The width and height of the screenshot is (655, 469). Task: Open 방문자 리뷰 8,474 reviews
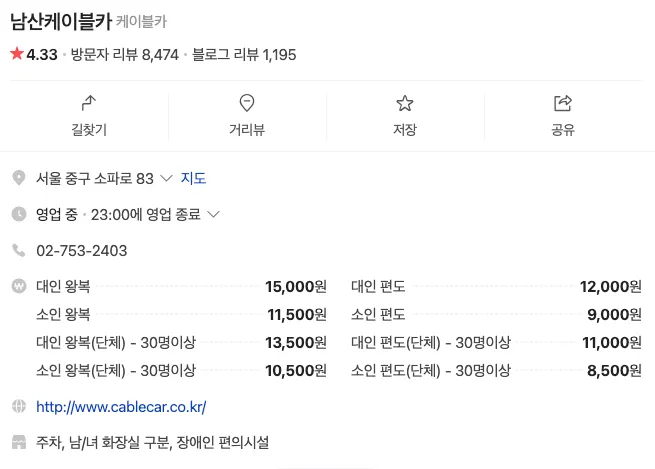125,55
